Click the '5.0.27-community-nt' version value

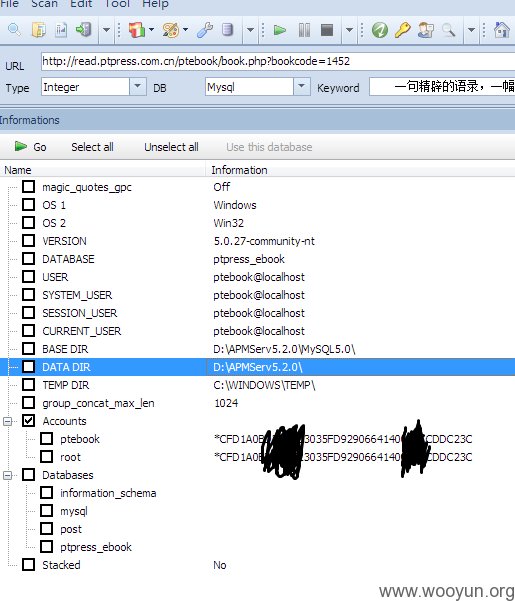tap(264, 241)
